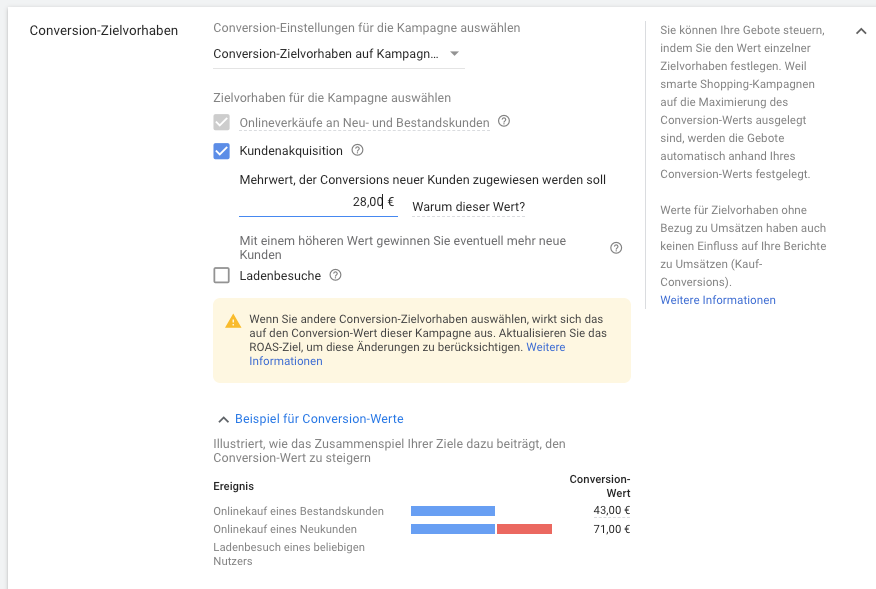Image resolution: width=876 pixels, height=589 pixels.
Task: Collapse the Beispiel für Conversion-Werte section
Action: point(223,418)
